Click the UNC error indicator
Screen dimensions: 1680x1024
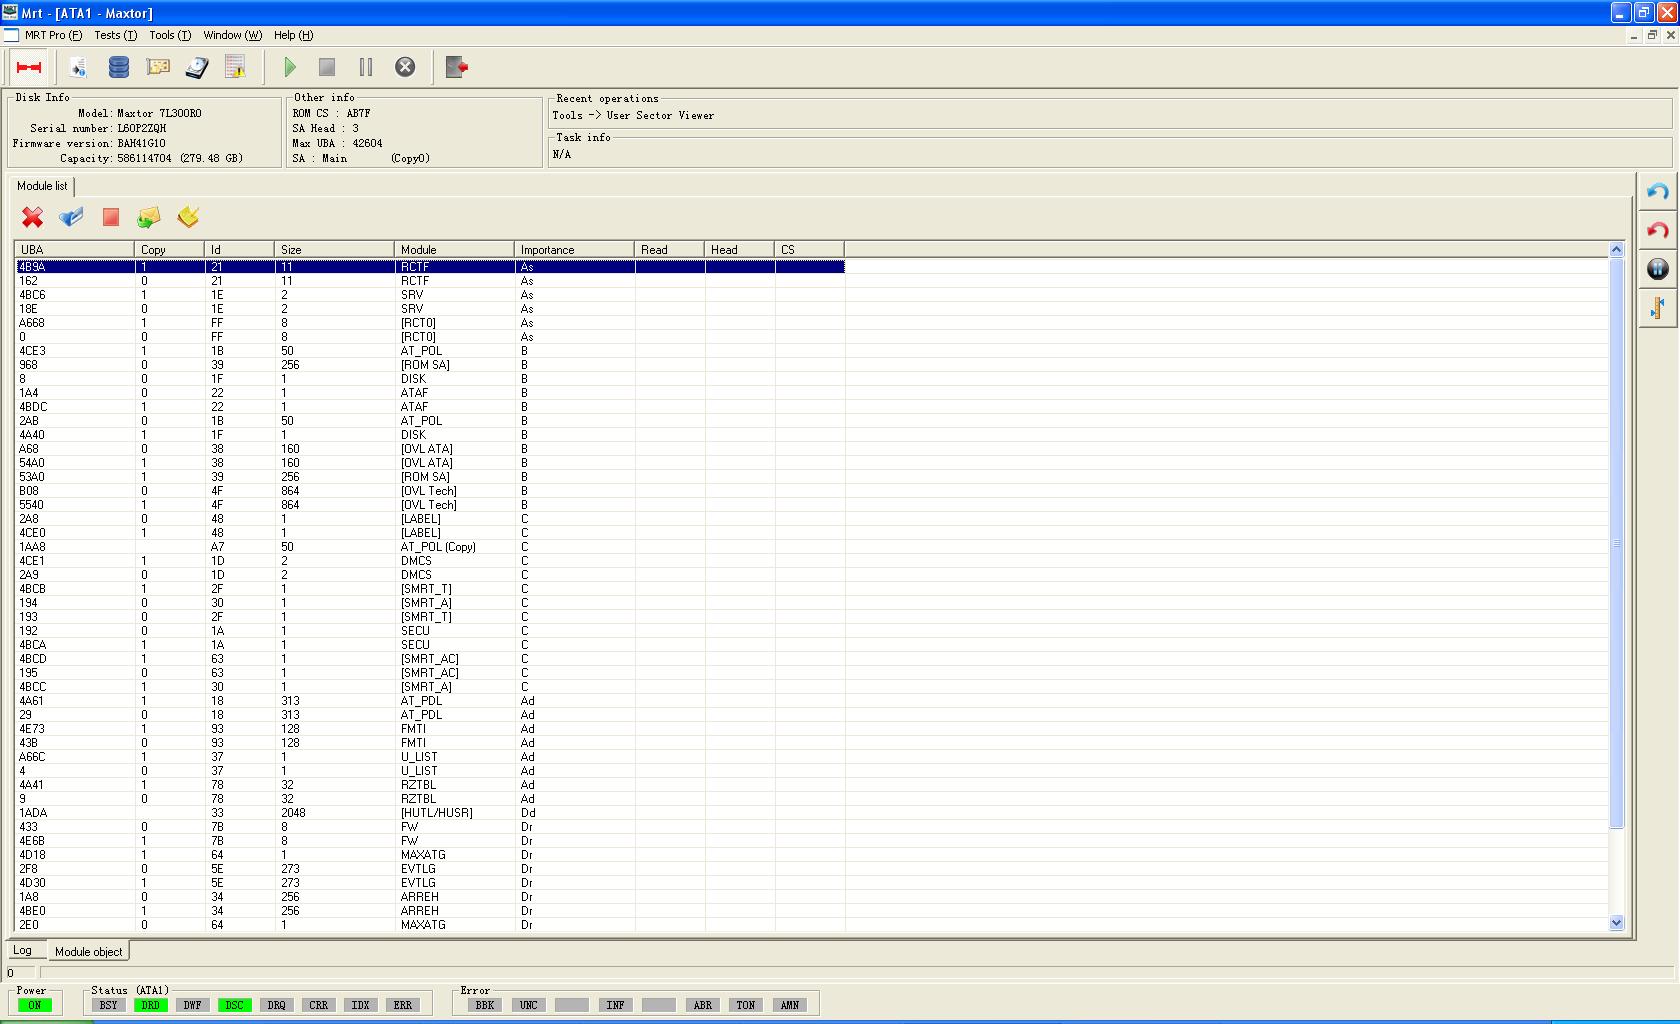(x=528, y=1005)
